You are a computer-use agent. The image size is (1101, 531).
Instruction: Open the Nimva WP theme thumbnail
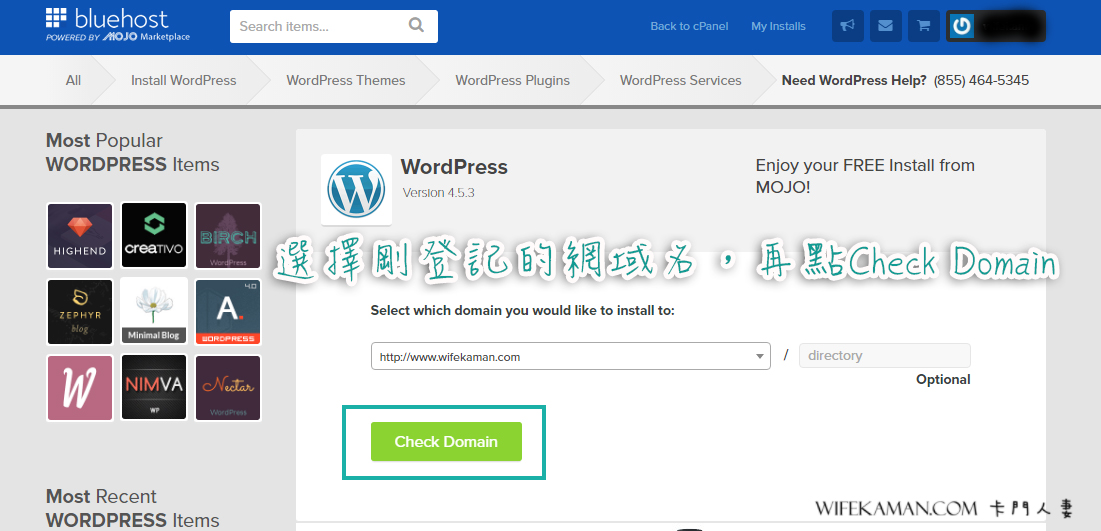(x=154, y=388)
